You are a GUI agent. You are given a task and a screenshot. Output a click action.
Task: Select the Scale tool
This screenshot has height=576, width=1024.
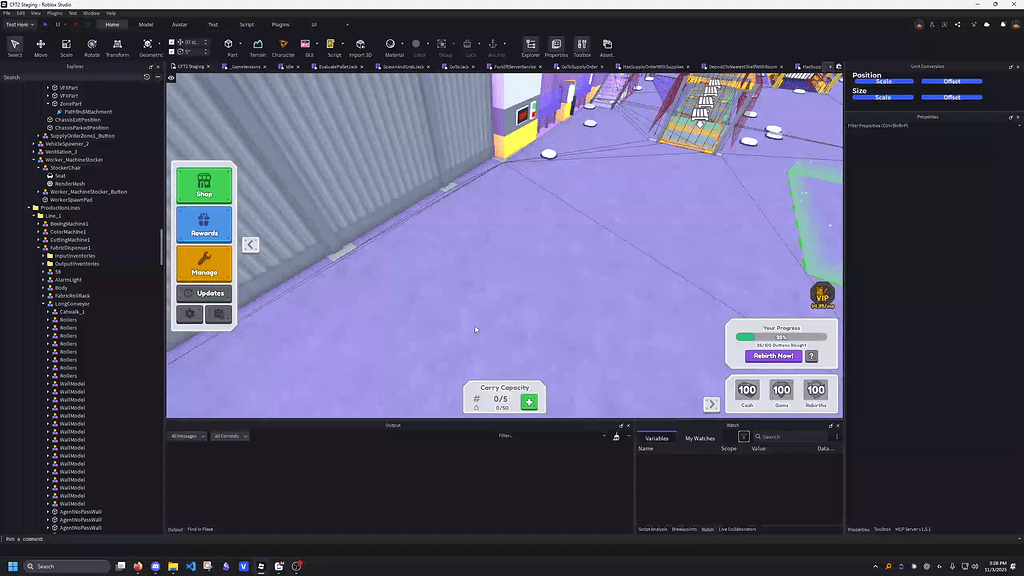[x=66, y=45]
